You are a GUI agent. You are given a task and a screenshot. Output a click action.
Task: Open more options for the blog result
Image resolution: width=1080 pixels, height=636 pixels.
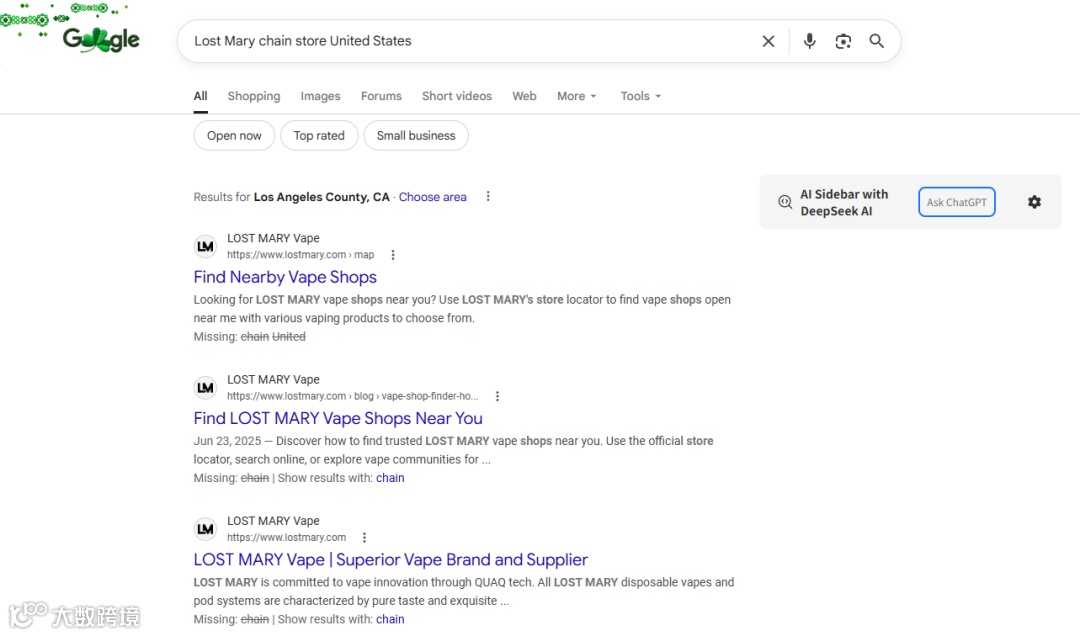pos(497,396)
